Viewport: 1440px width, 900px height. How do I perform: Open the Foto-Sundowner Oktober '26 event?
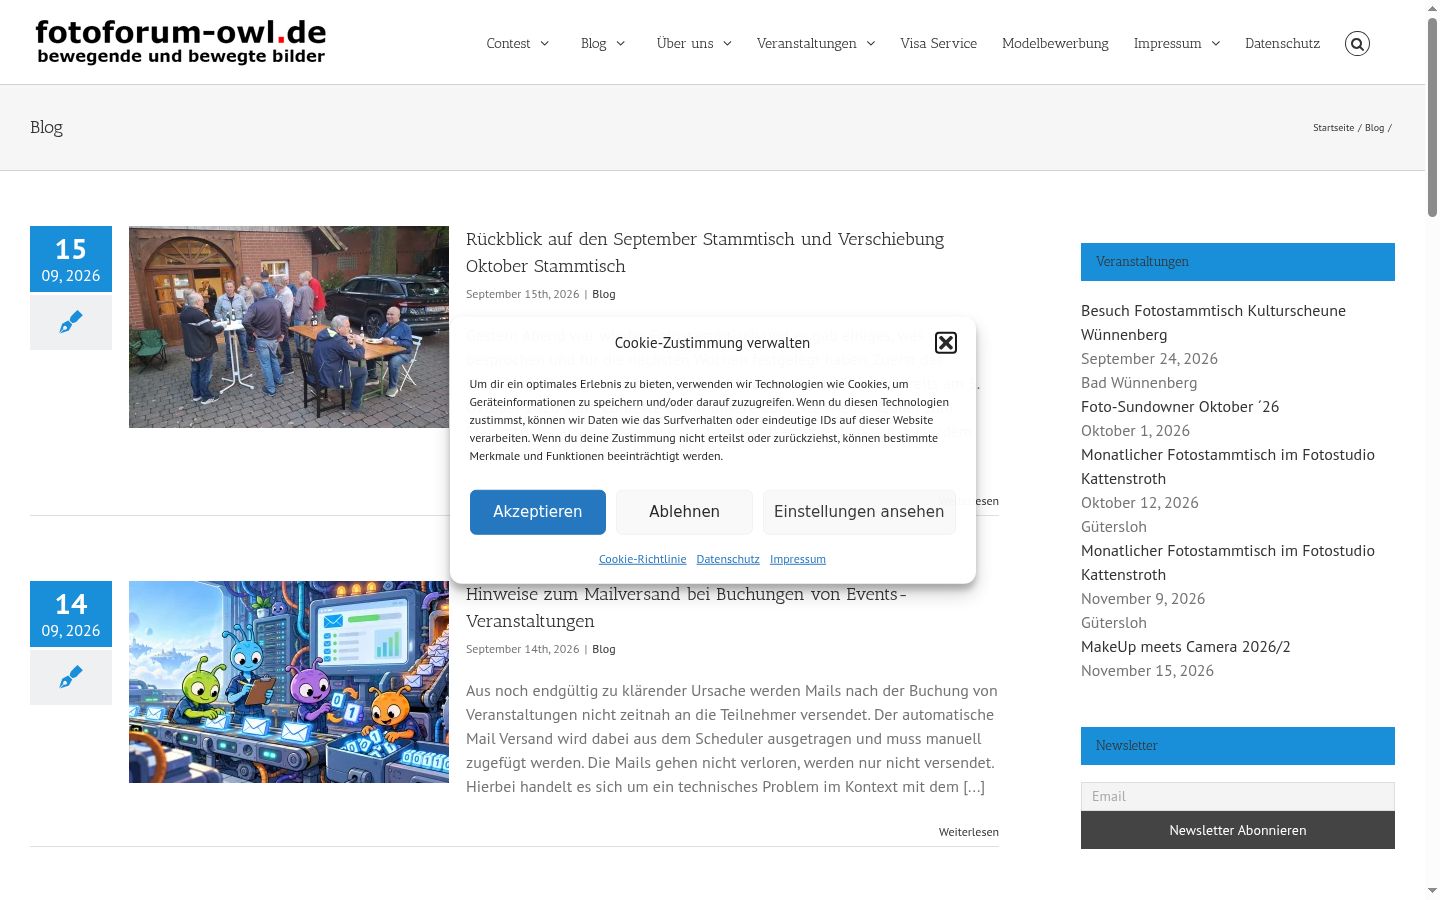tap(1180, 407)
